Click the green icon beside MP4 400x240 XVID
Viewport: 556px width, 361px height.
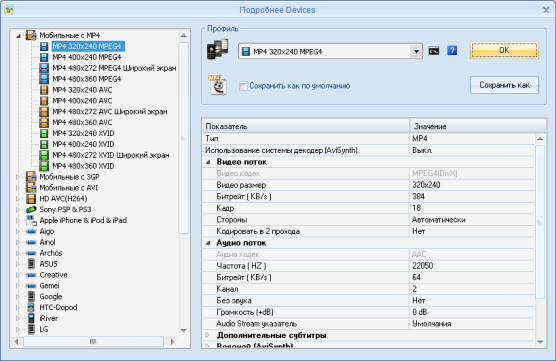pos(44,145)
